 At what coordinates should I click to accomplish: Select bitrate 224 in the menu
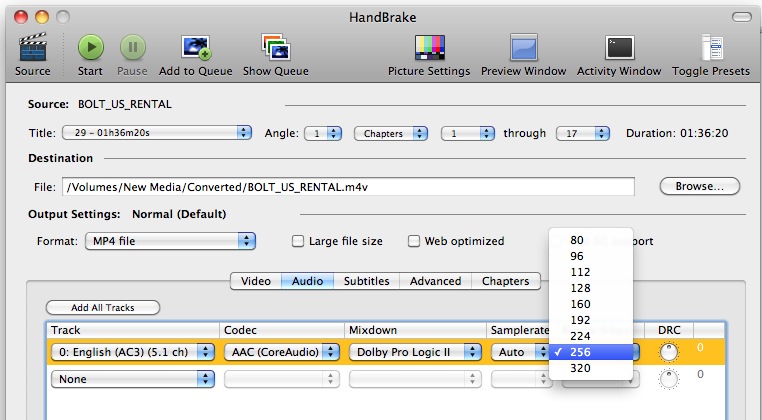(x=591, y=336)
